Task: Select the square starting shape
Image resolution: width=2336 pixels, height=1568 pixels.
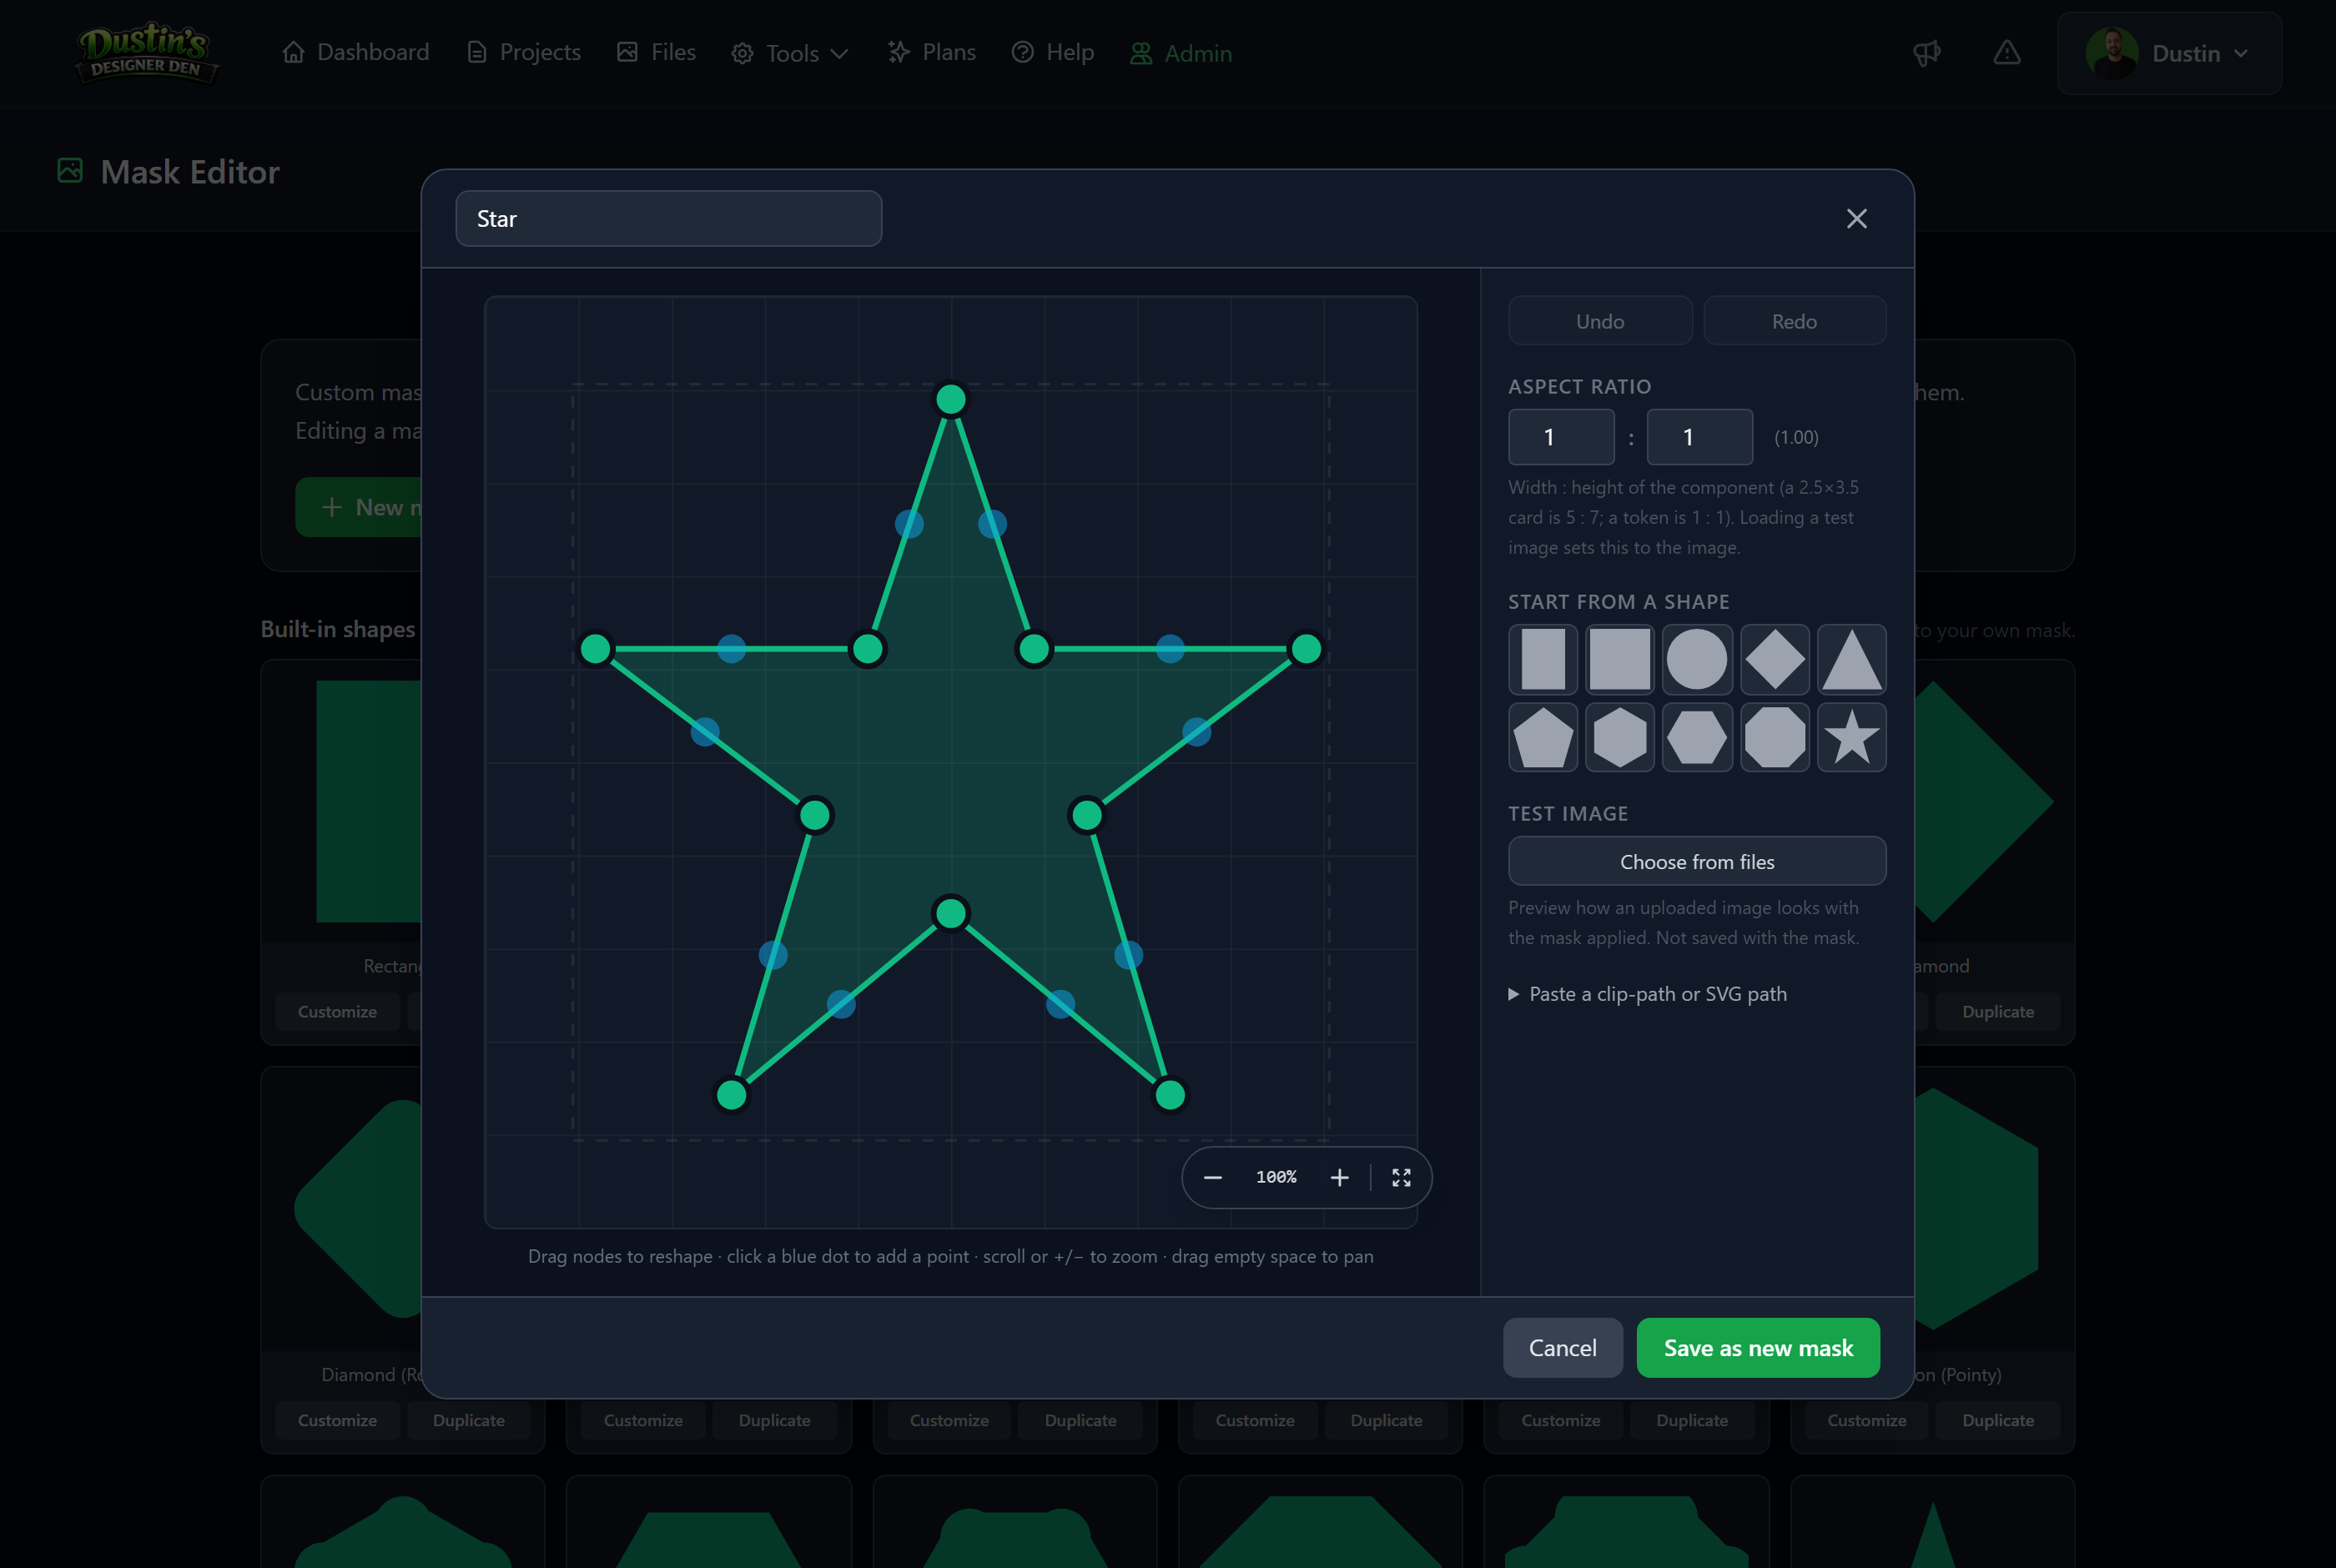Action: pyautogui.click(x=1619, y=659)
